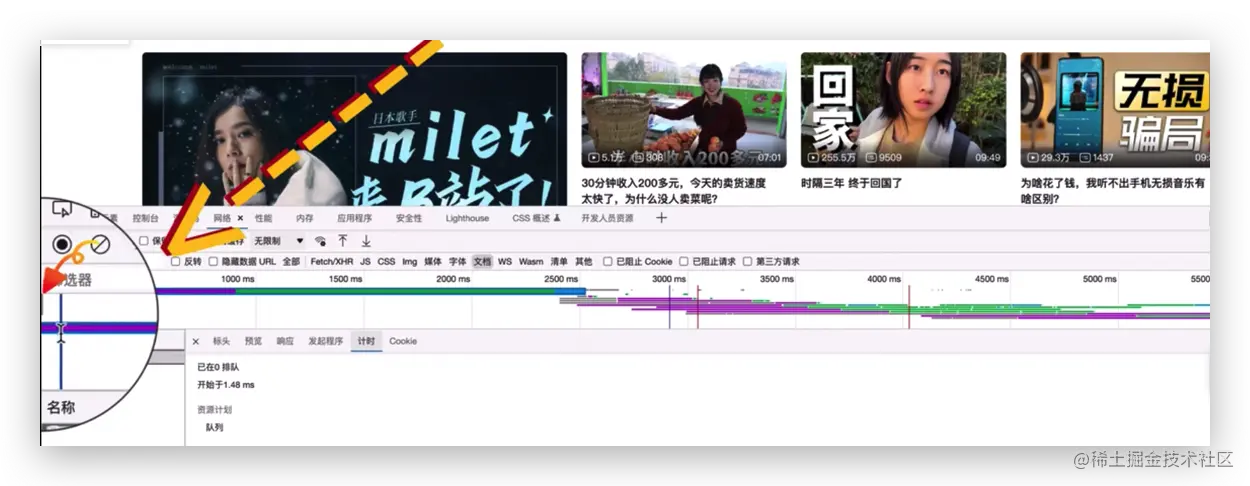1250x486 pixels.
Task: Filter requests by Img
Action: (x=409, y=262)
